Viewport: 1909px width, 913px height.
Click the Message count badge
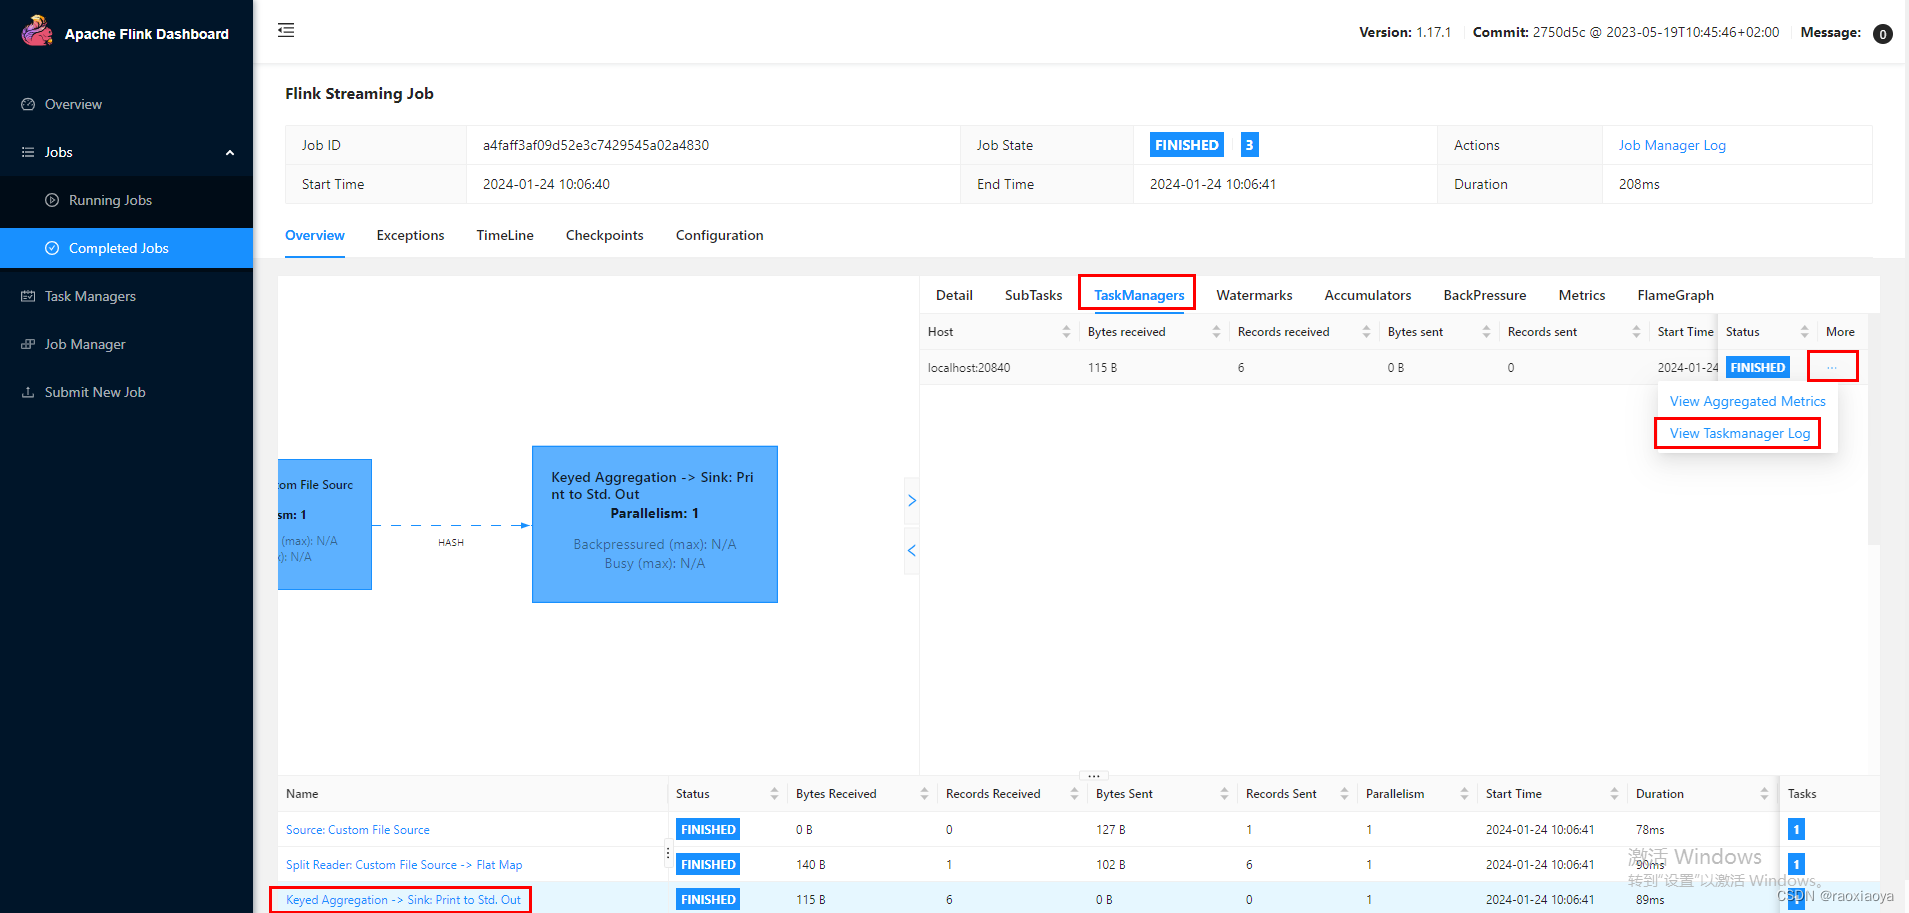[1882, 34]
